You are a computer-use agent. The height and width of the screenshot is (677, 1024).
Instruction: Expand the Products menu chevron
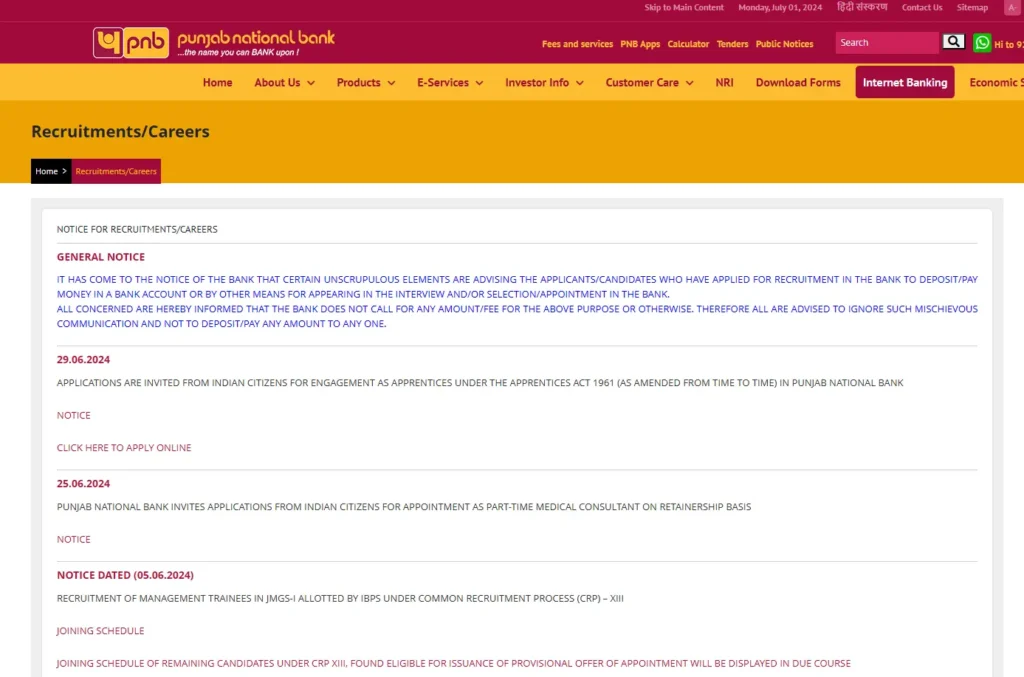[x=391, y=83]
